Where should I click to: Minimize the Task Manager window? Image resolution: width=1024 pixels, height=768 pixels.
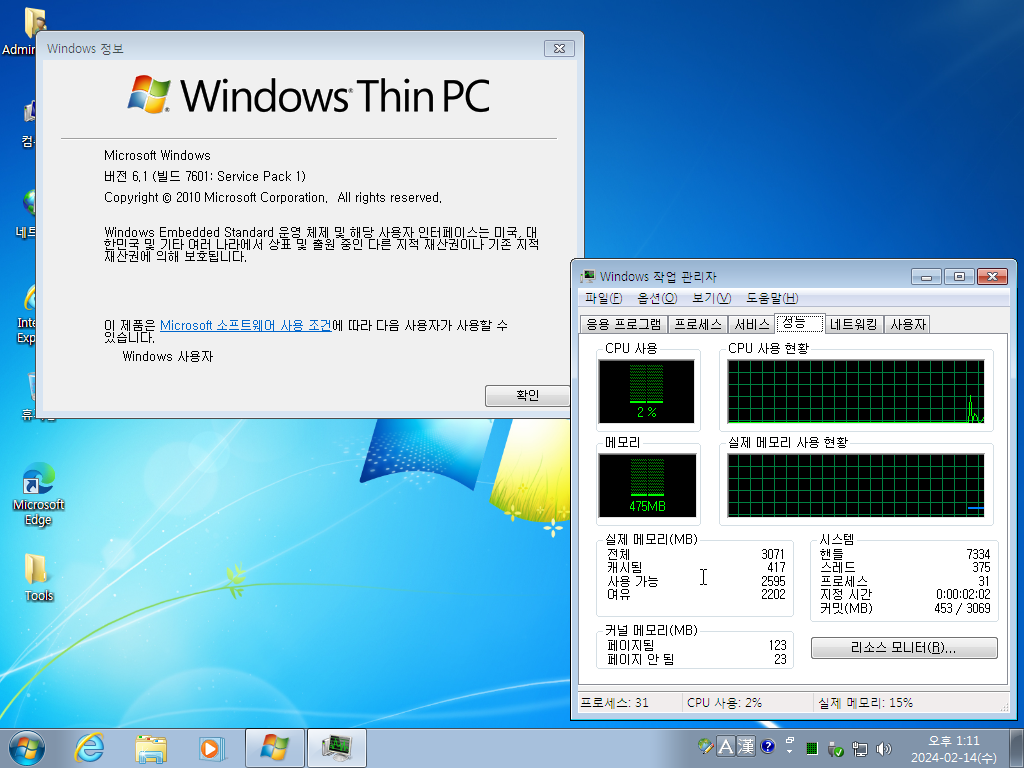[x=926, y=277]
